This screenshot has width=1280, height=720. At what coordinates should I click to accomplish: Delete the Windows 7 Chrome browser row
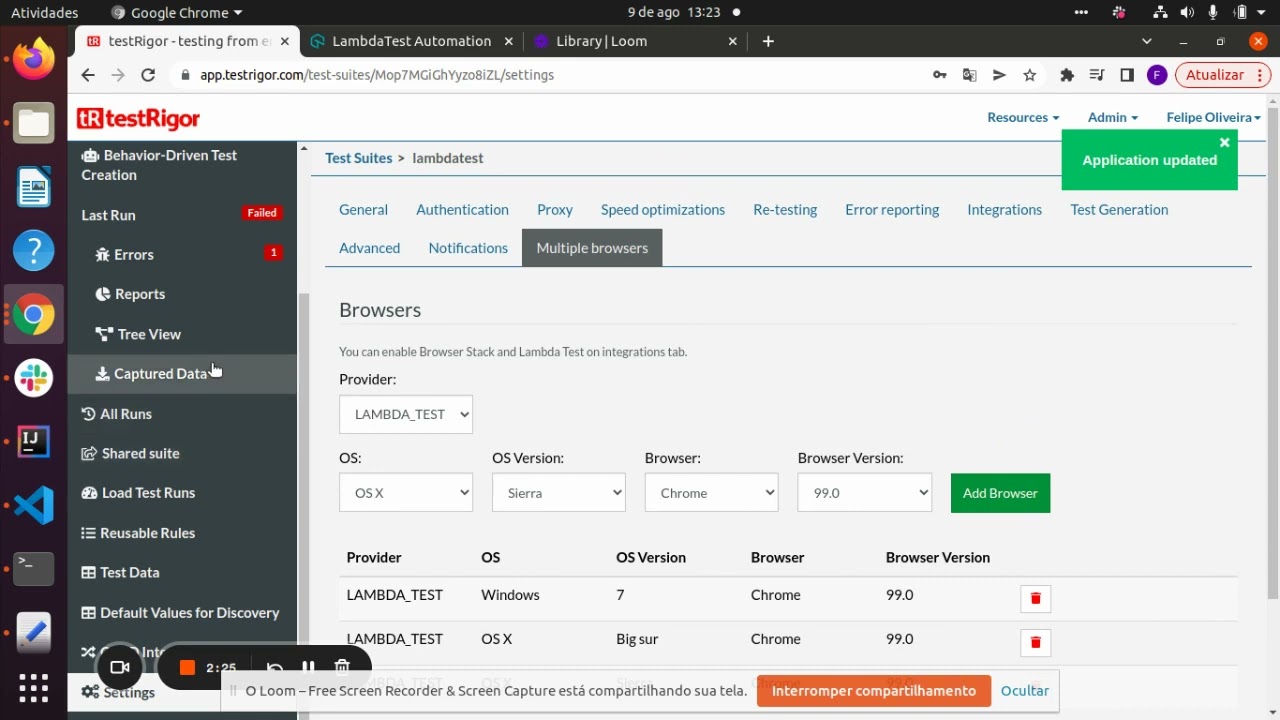[x=1035, y=598]
